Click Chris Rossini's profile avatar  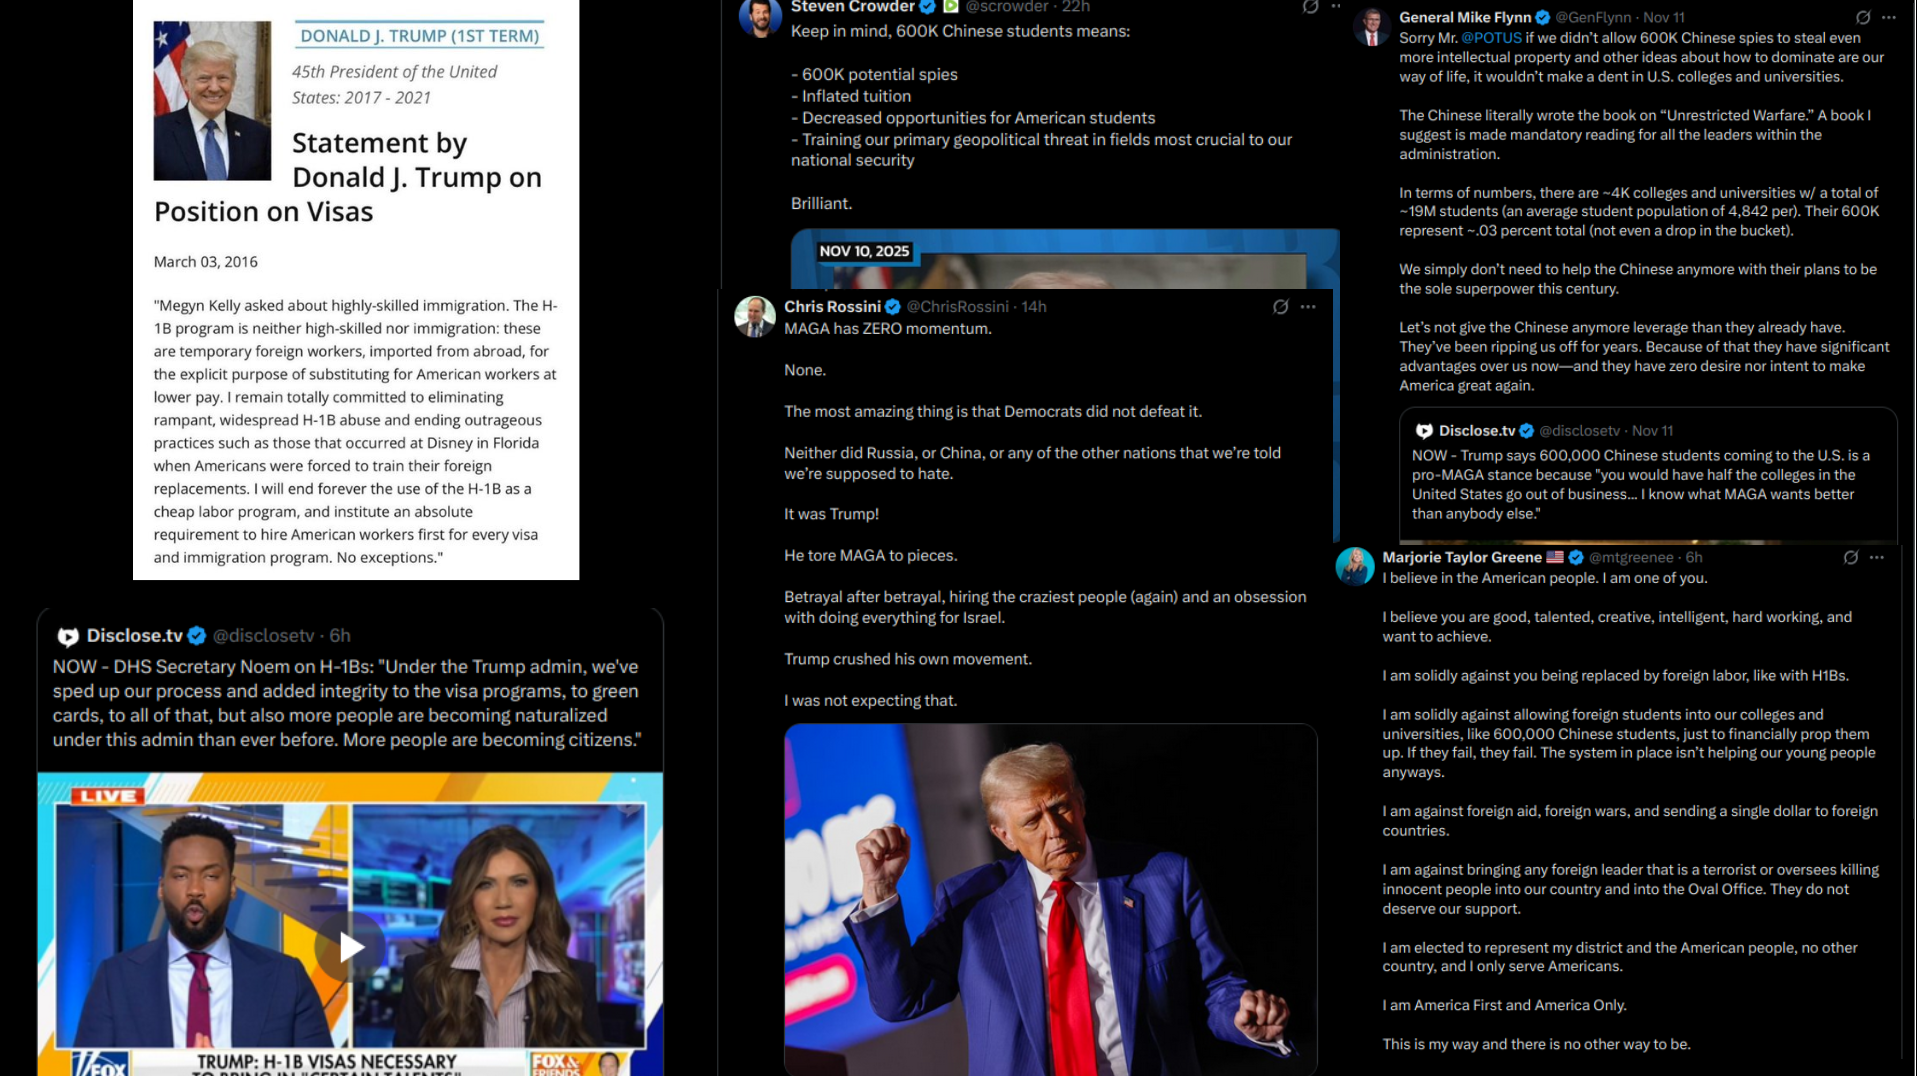(754, 316)
